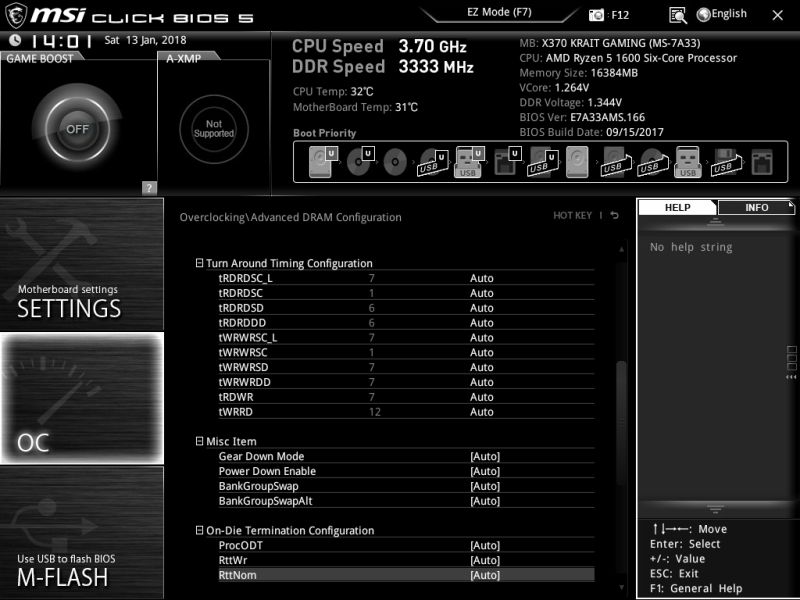Select the UEFI USB hard disk boot device
The width and height of the screenshot is (800, 600).
[x=542, y=162]
